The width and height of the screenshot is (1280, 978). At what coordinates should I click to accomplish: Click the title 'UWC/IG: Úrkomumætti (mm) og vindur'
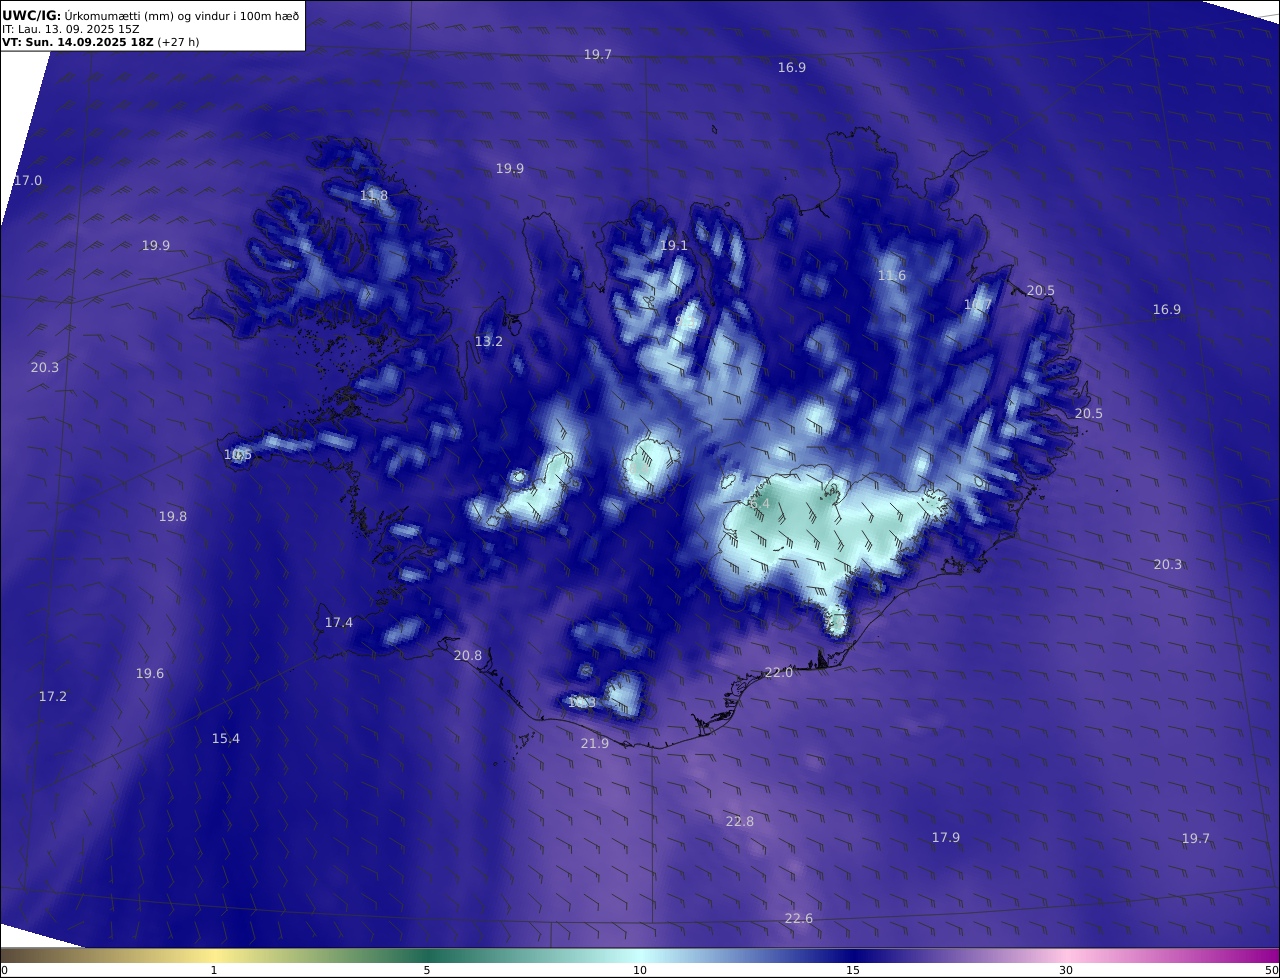click(x=150, y=15)
